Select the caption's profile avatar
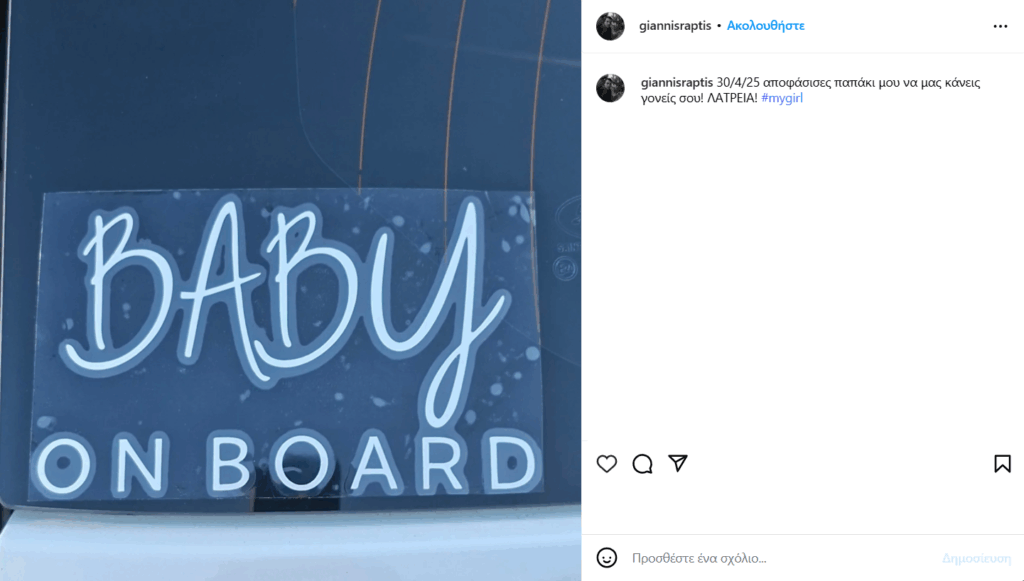 611,88
